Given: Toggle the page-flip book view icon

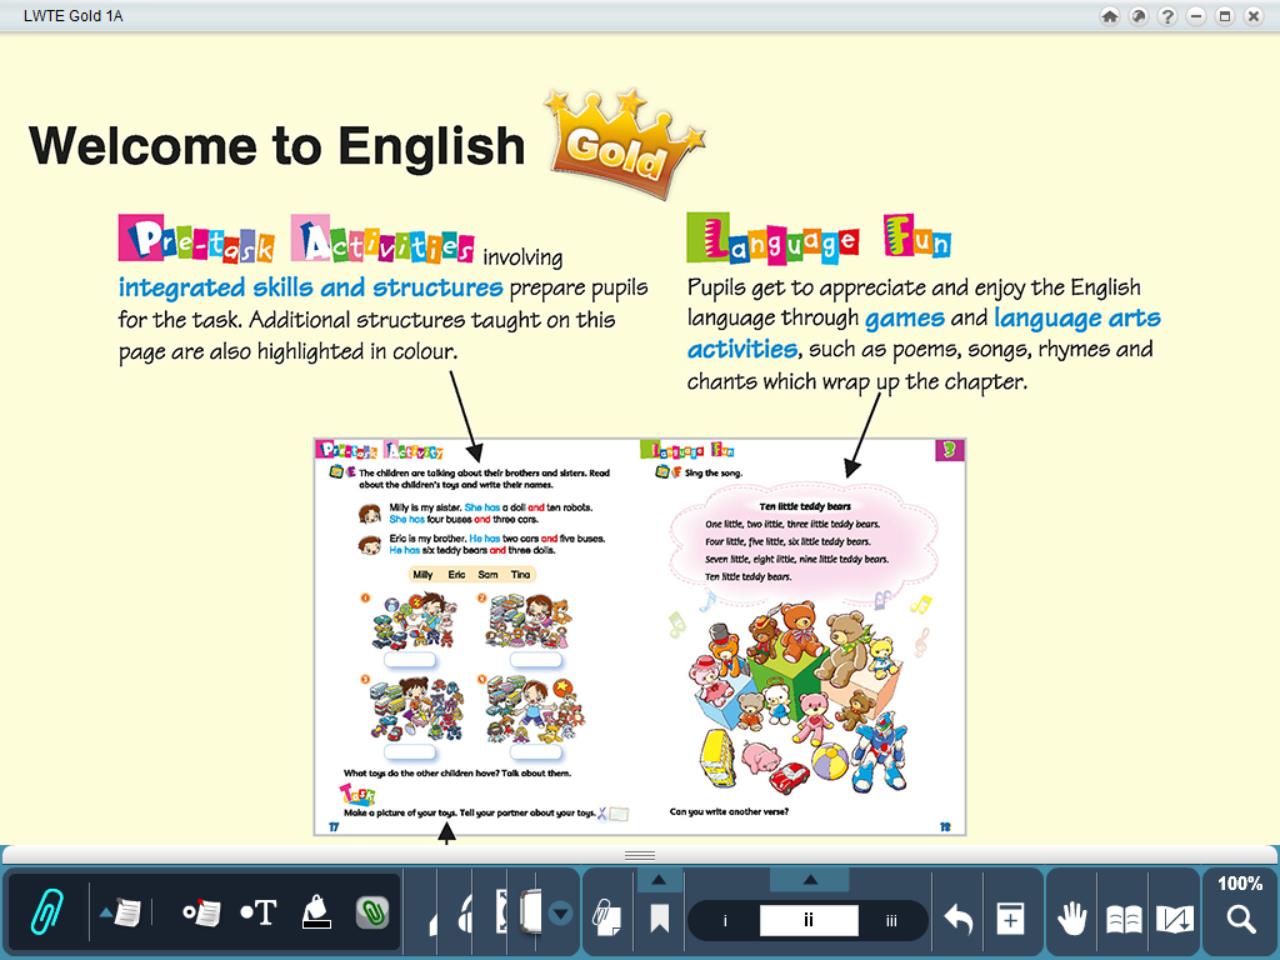Looking at the screenshot, I should (1175, 918).
